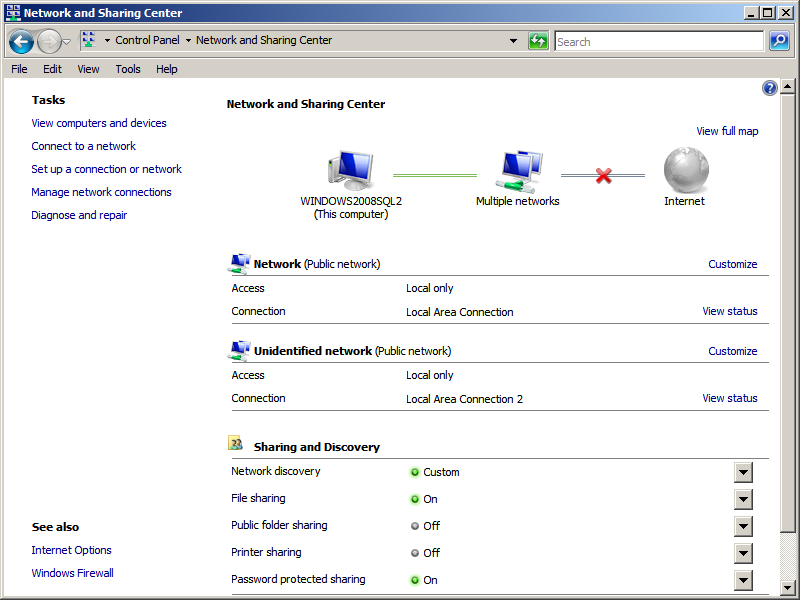This screenshot has height=600, width=800.
Task: View status of Local Area Connection
Action: (730, 311)
